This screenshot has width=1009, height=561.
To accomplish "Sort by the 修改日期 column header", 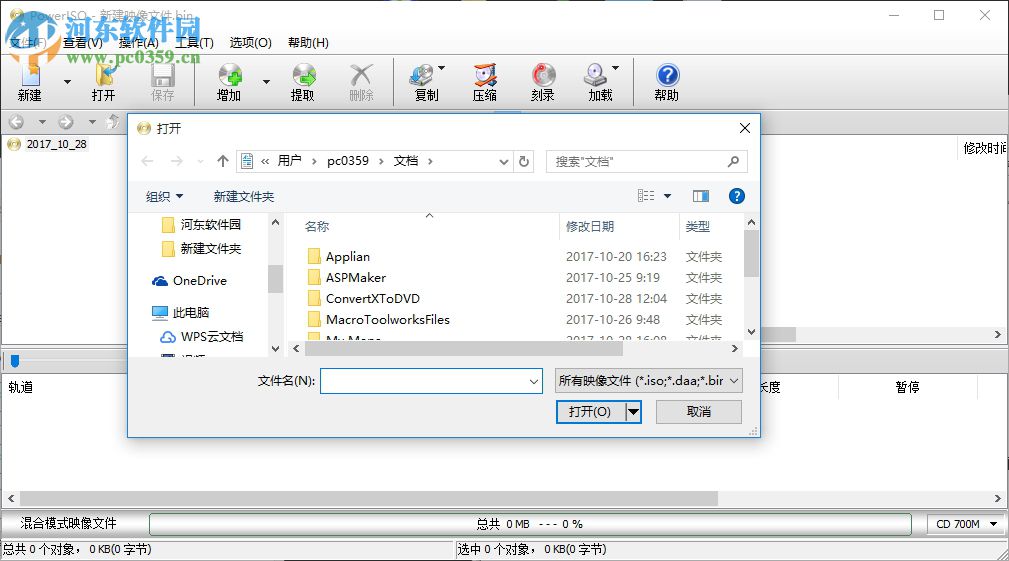I will click(589, 226).
